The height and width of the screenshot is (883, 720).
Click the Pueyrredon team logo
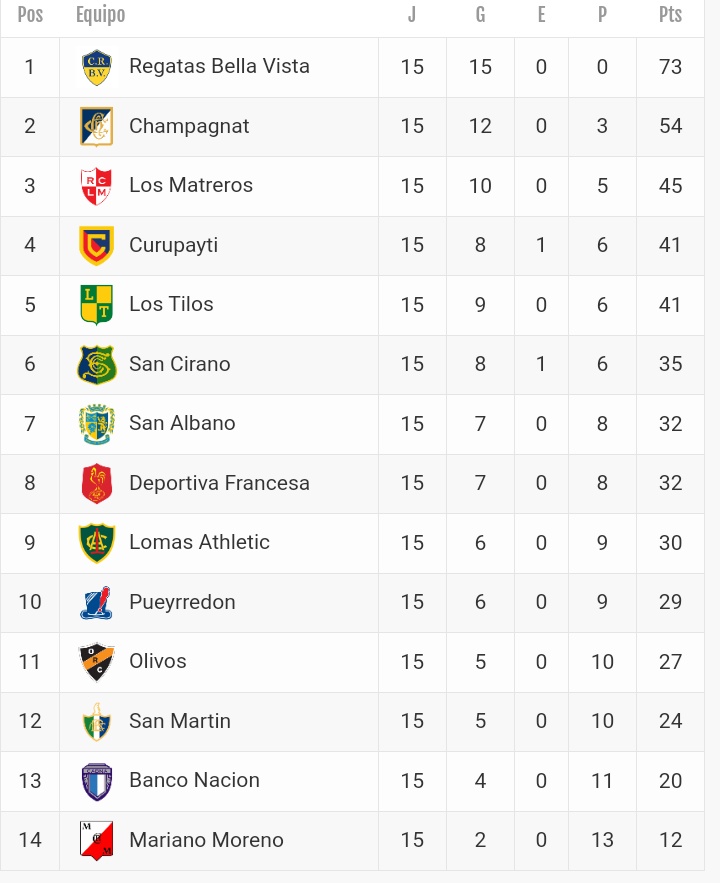pyautogui.click(x=97, y=602)
